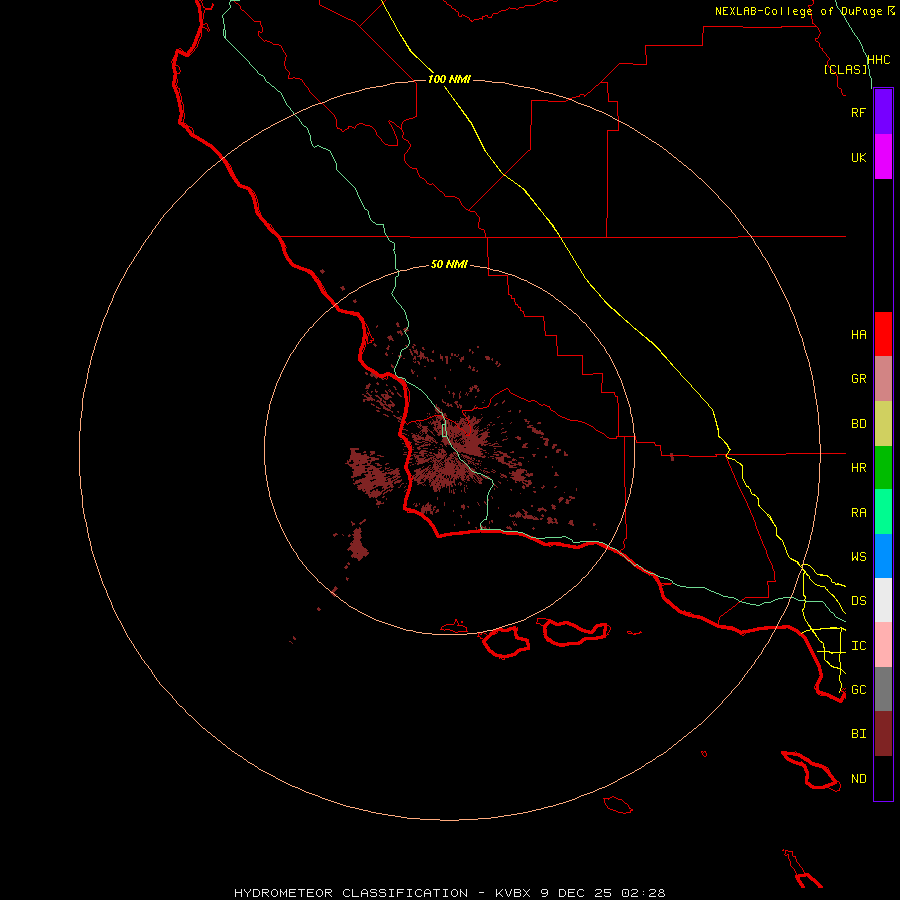Pick the RA light green swatch
The width and height of the screenshot is (900, 900).
click(x=883, y=512)
